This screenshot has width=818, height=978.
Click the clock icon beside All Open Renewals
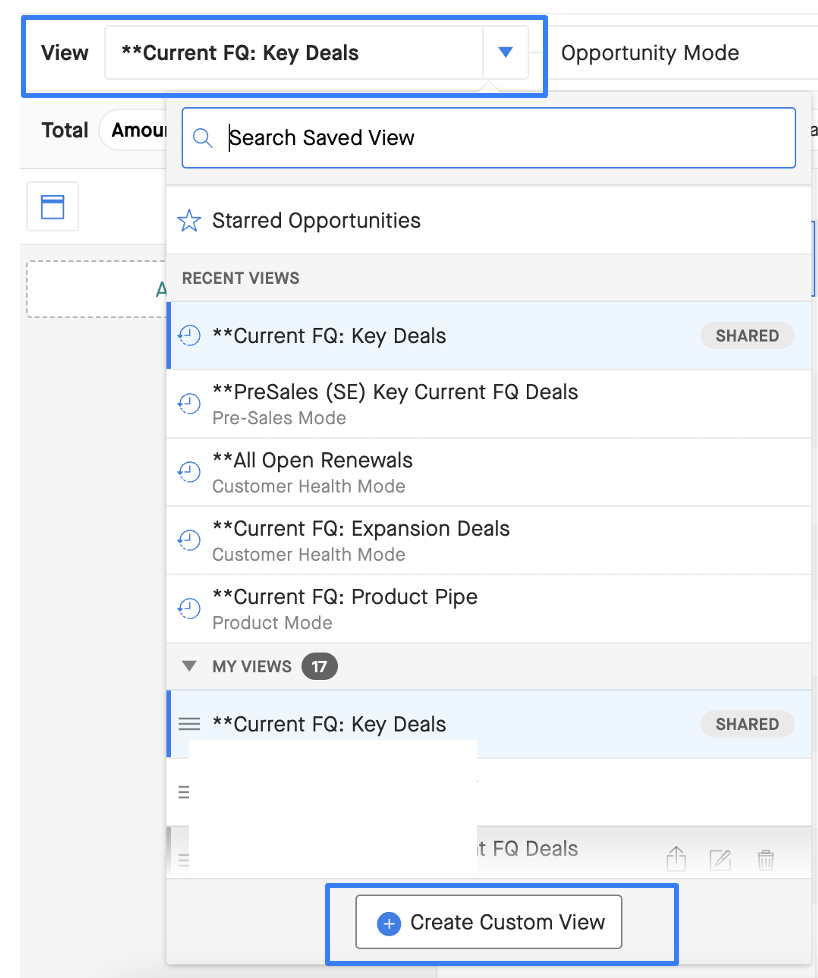(189, 472)
